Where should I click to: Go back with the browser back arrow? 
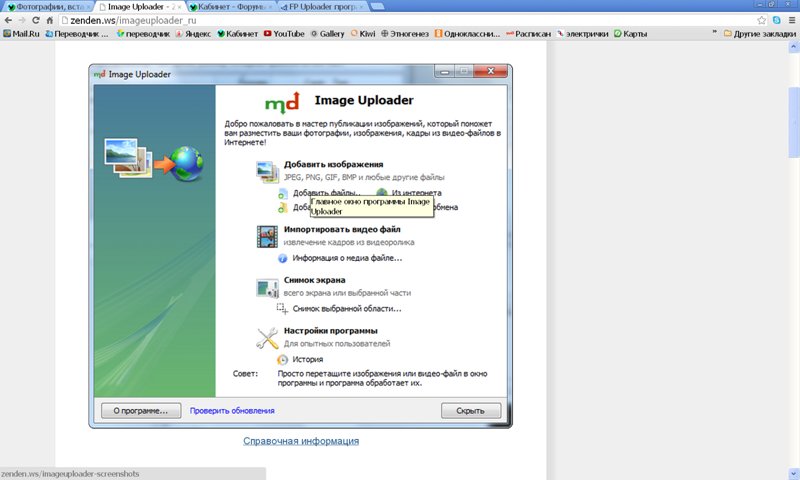click(8, 20)
